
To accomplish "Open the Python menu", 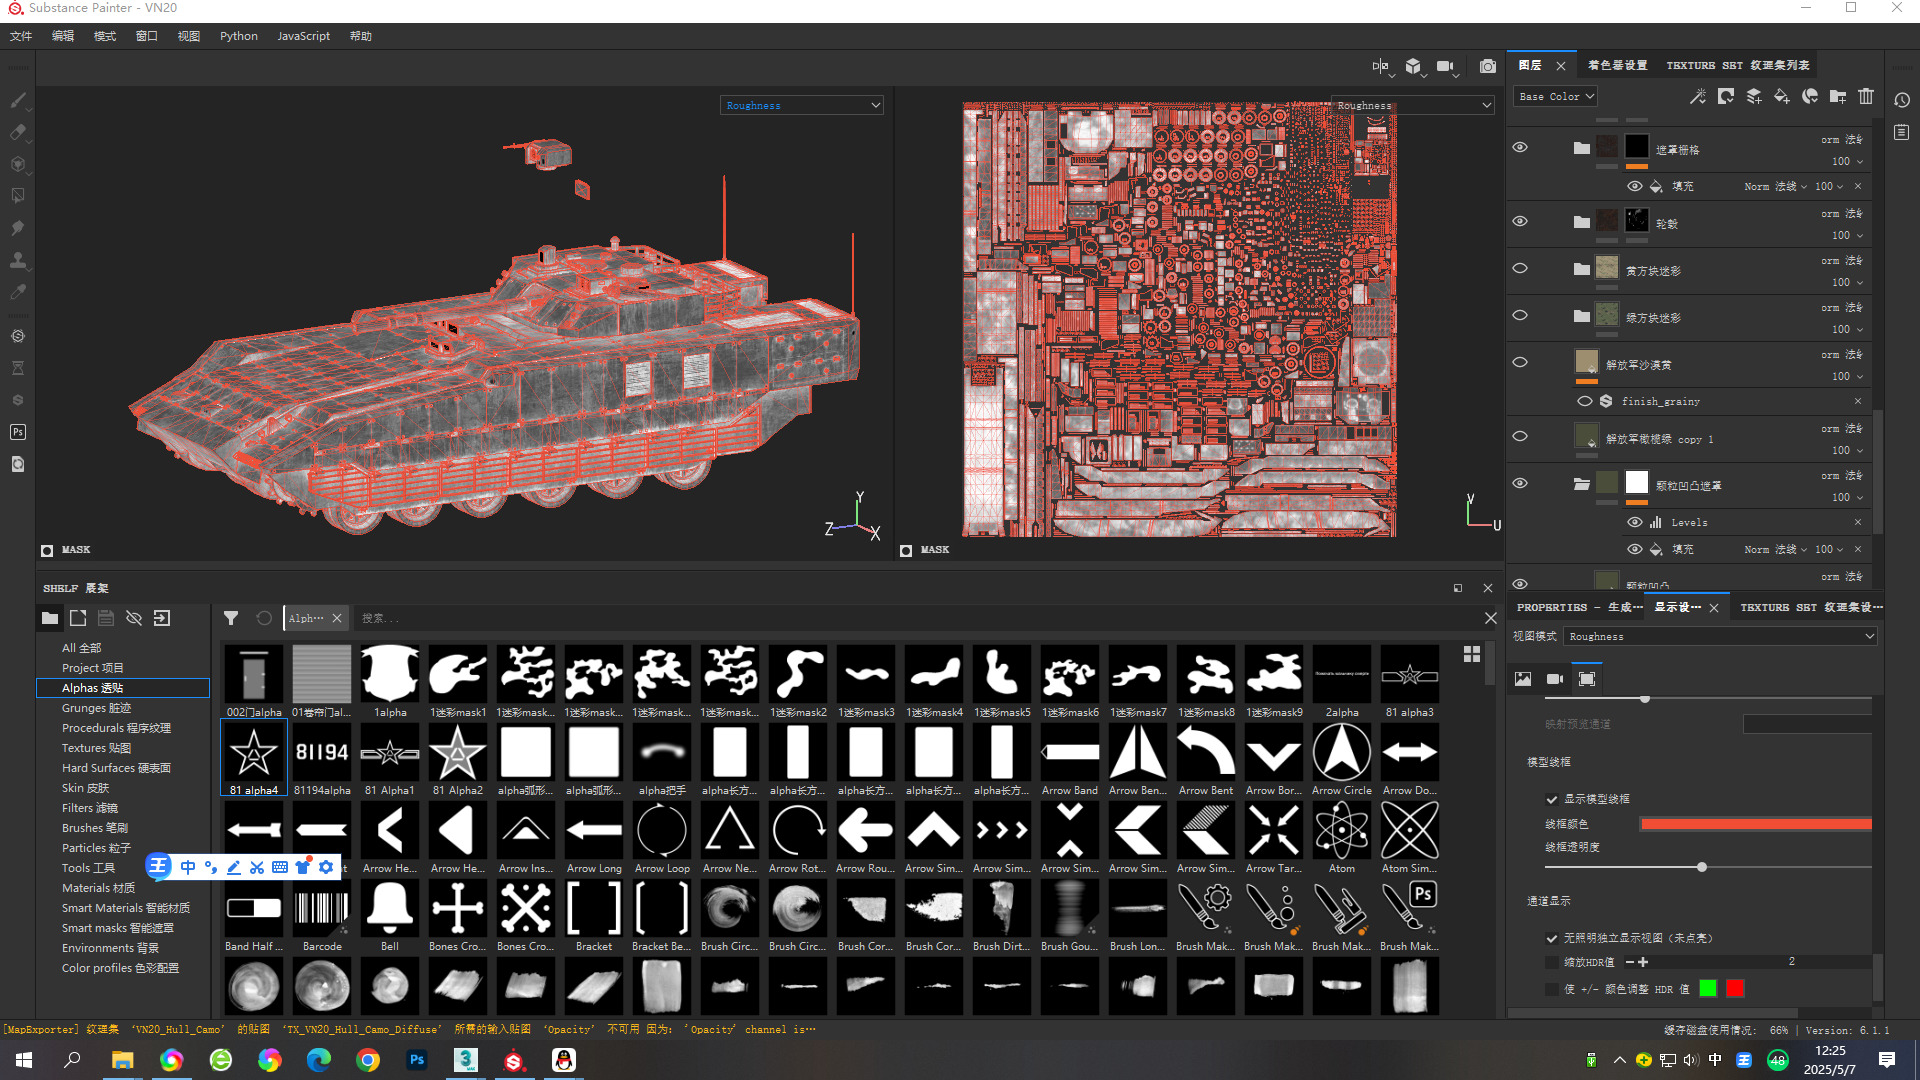I will (239, 36).
